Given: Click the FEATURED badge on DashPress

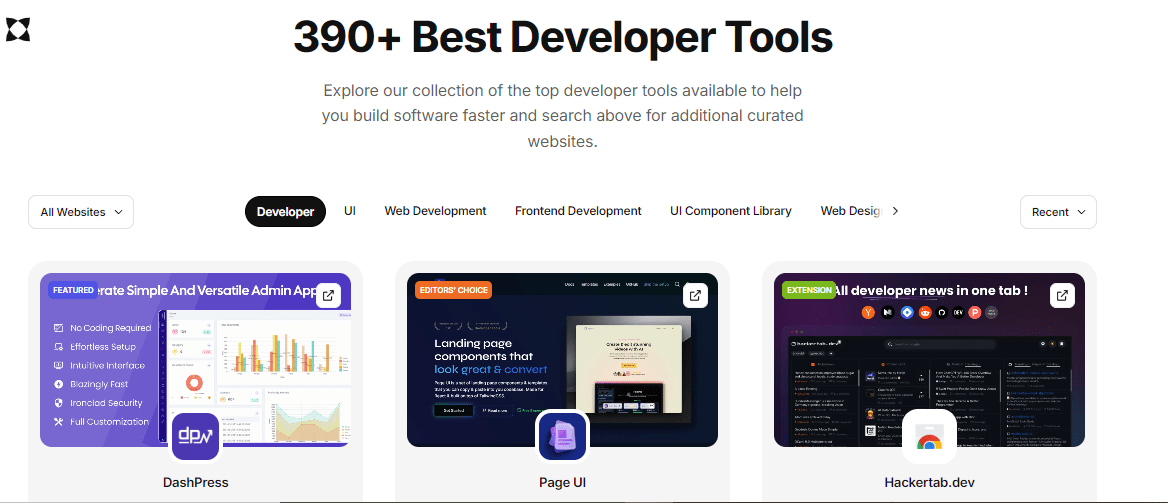Looking at the screenshot, I should pyautogui.click(x=73, y=290).
